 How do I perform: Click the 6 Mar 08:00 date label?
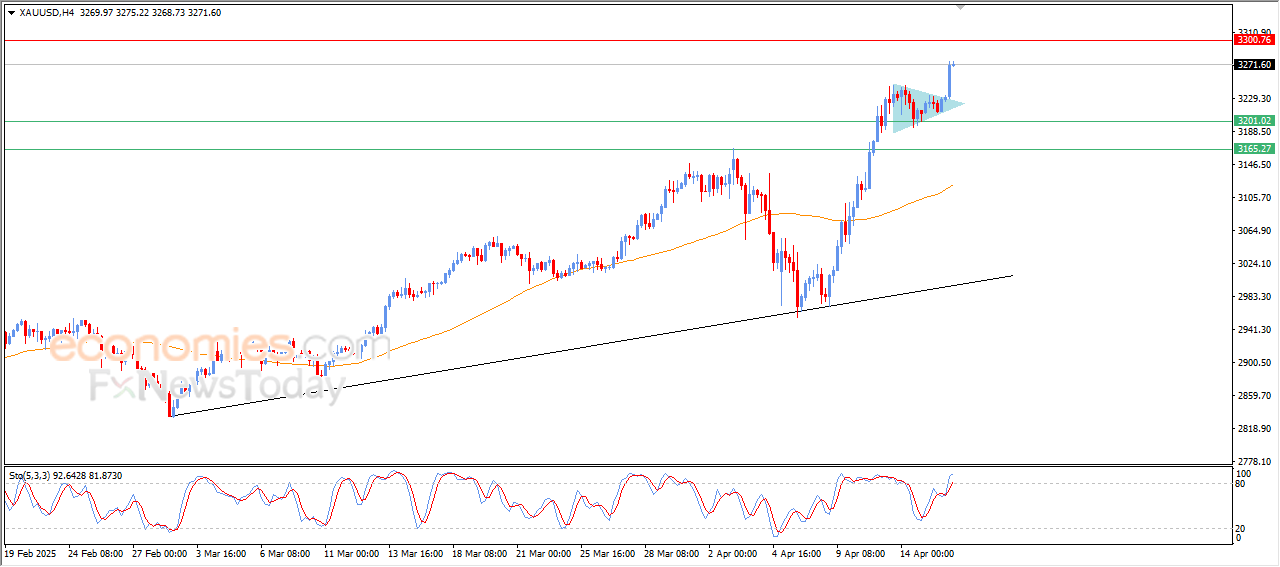pyautogui.click(x=287, y=553)
